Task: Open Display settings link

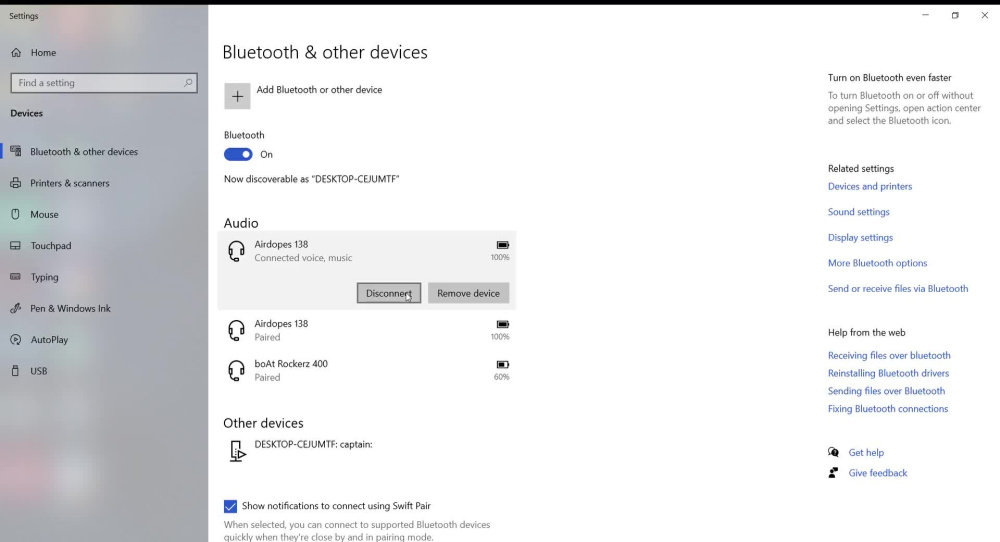Action: [860, 237]
